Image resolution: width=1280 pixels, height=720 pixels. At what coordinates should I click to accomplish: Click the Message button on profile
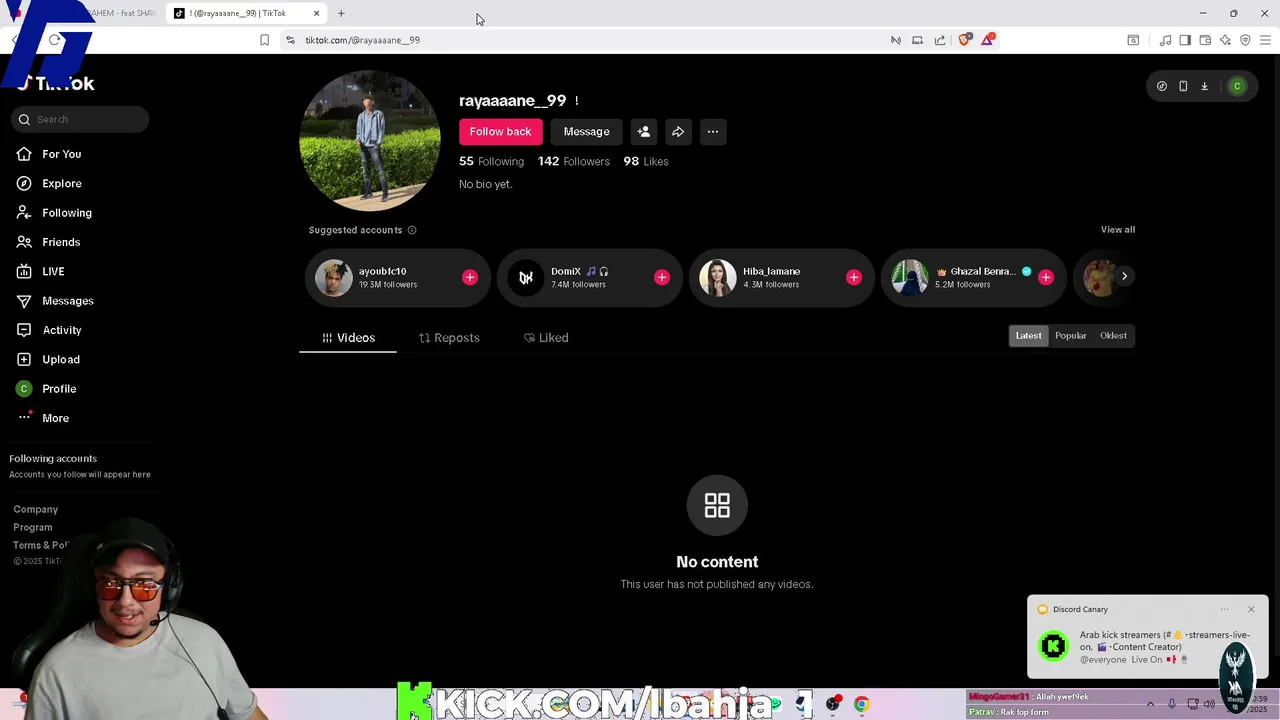[586, 132]
